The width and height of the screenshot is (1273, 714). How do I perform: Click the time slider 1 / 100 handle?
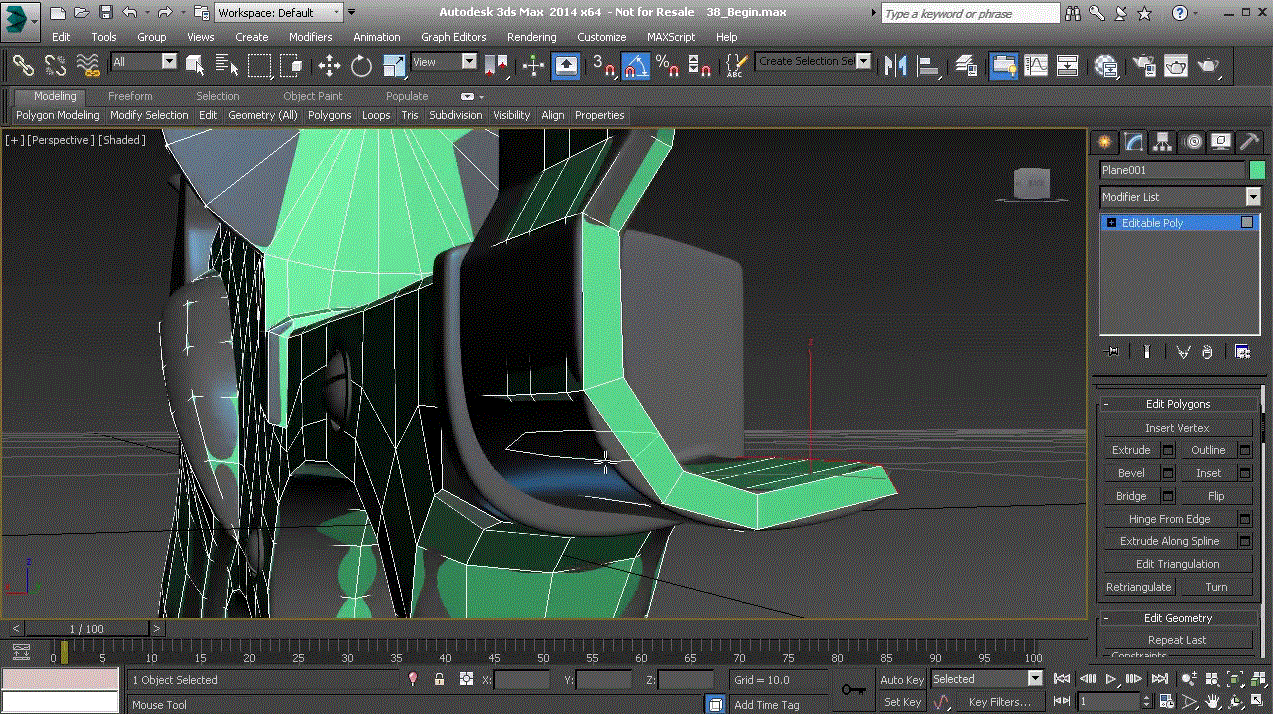(x=86, y=629)
